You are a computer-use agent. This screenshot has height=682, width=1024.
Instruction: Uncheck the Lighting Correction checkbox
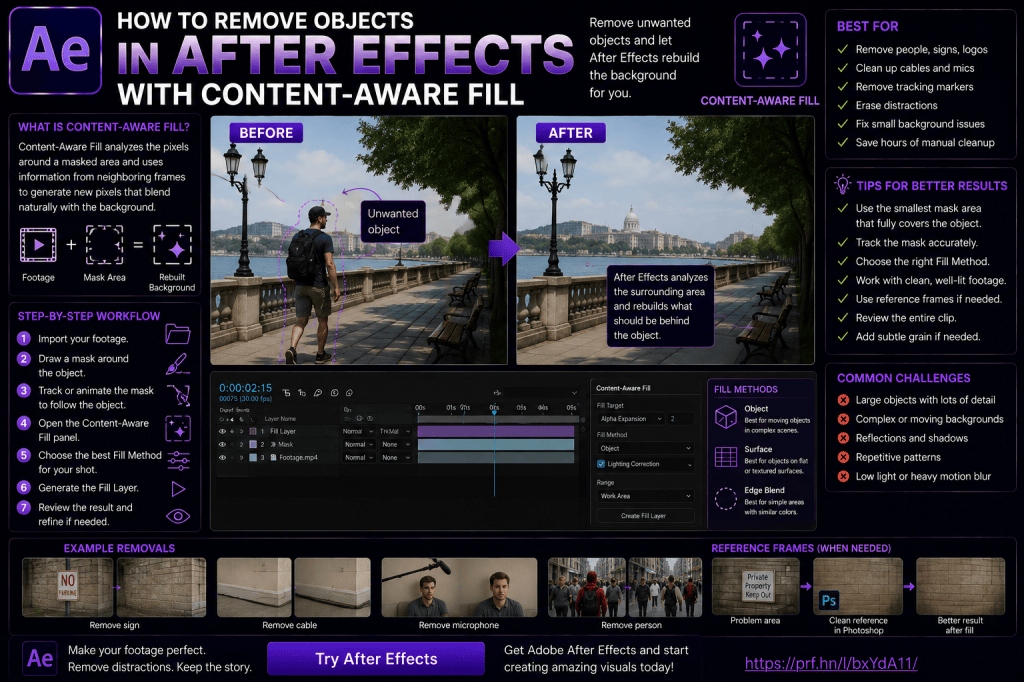601,464
